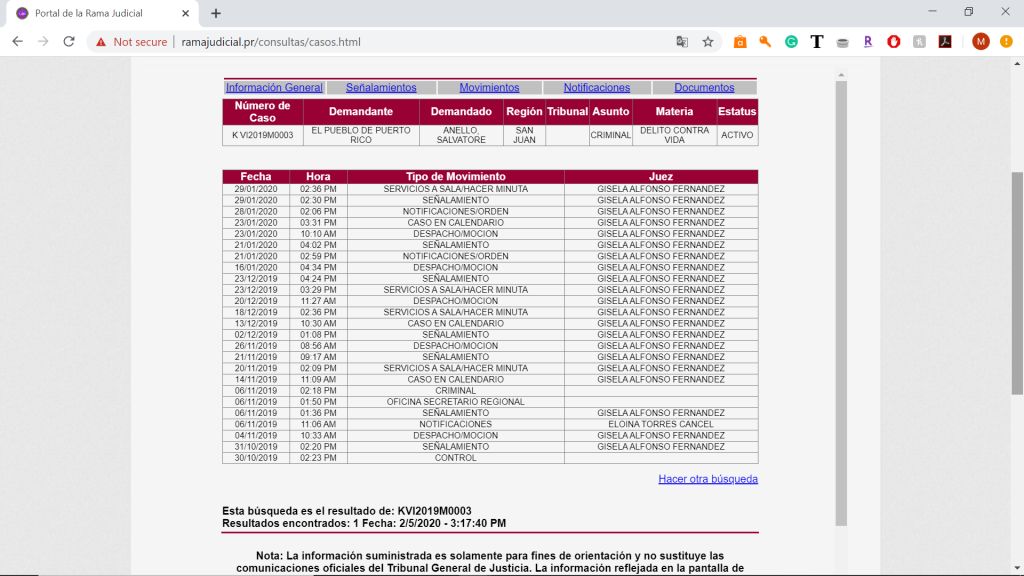
Task: Click the red stop-hand ad blocker icon
Action: 894,42
